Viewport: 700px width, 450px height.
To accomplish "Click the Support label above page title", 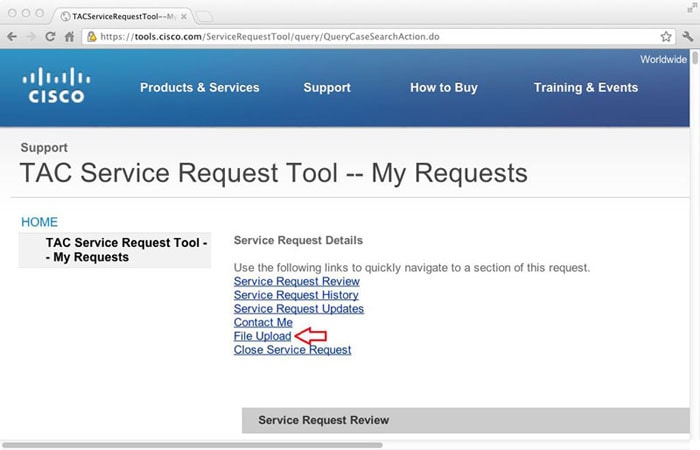I will (44, 148).
